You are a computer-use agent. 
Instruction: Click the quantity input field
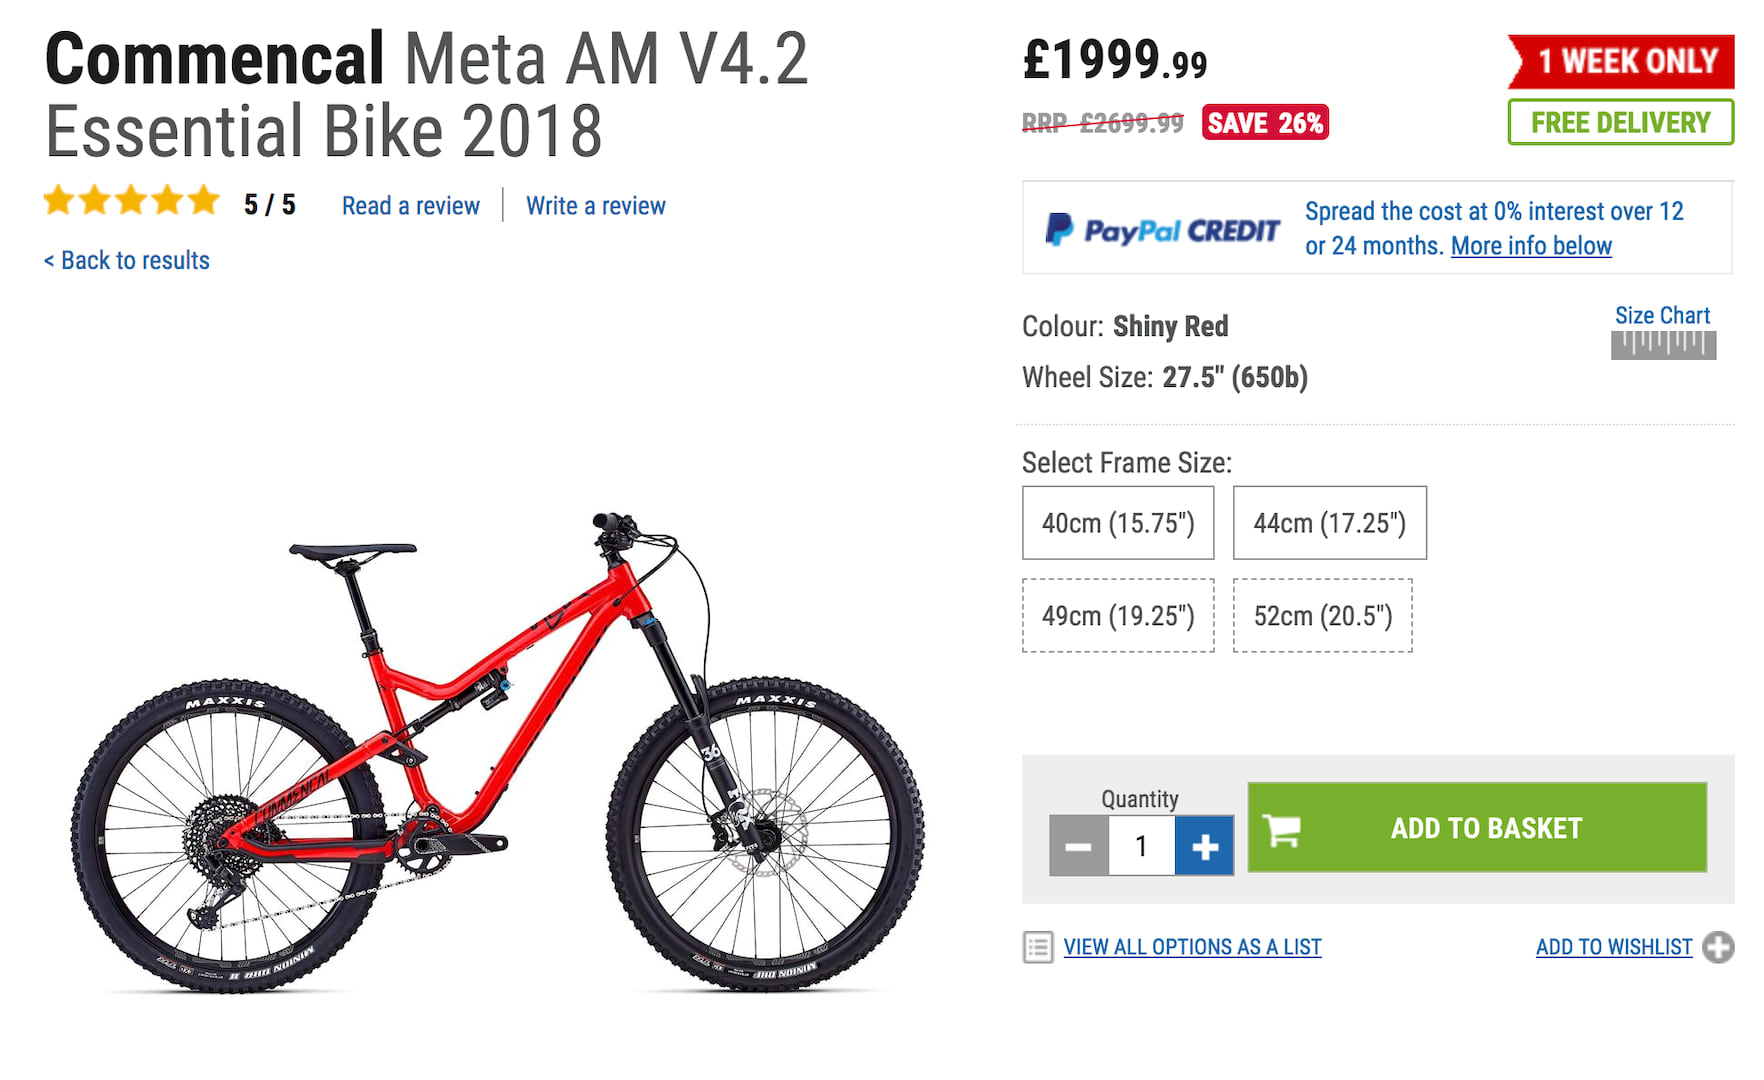click(x=1141, y=846)
